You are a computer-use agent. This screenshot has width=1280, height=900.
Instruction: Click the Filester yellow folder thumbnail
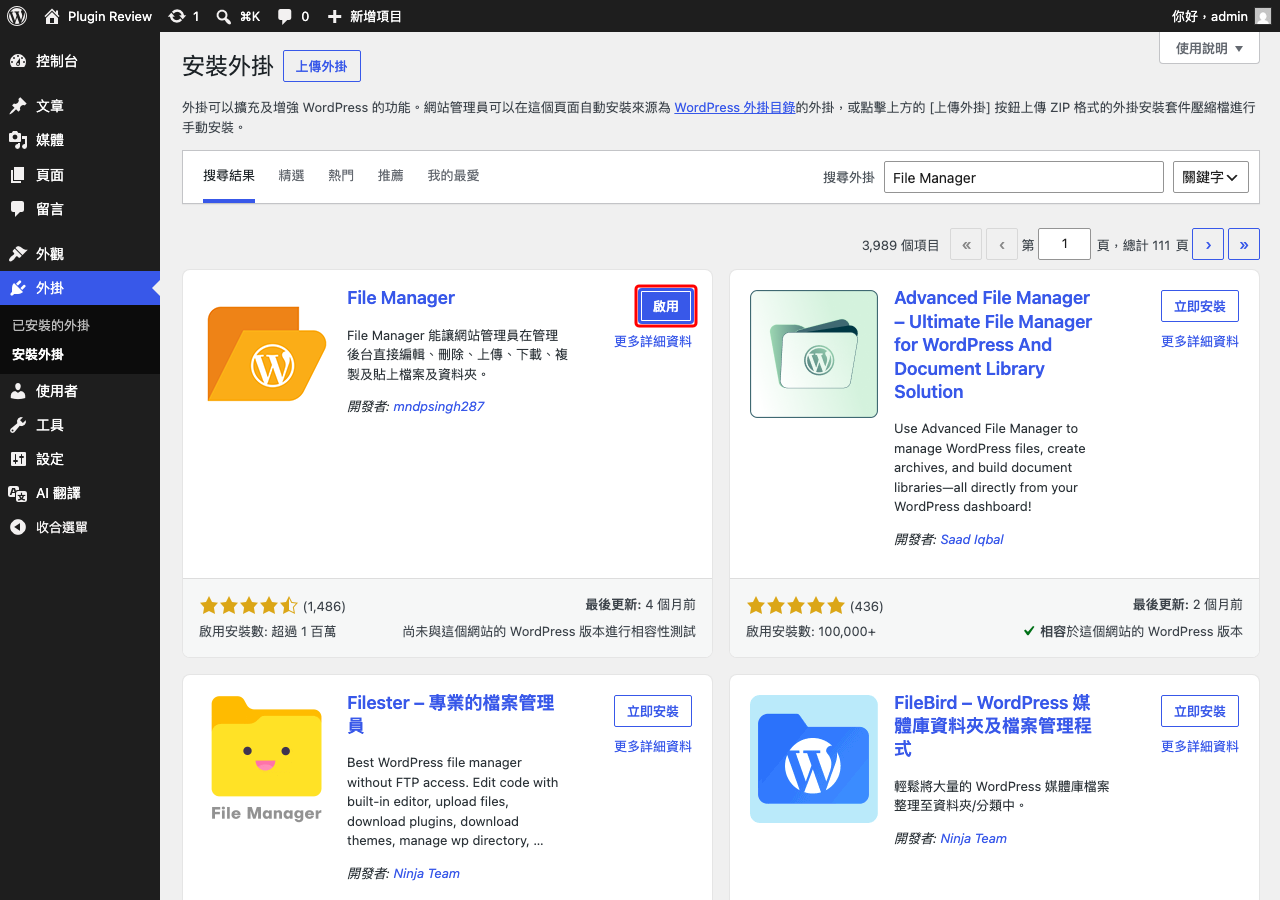(x=267, y=759)
